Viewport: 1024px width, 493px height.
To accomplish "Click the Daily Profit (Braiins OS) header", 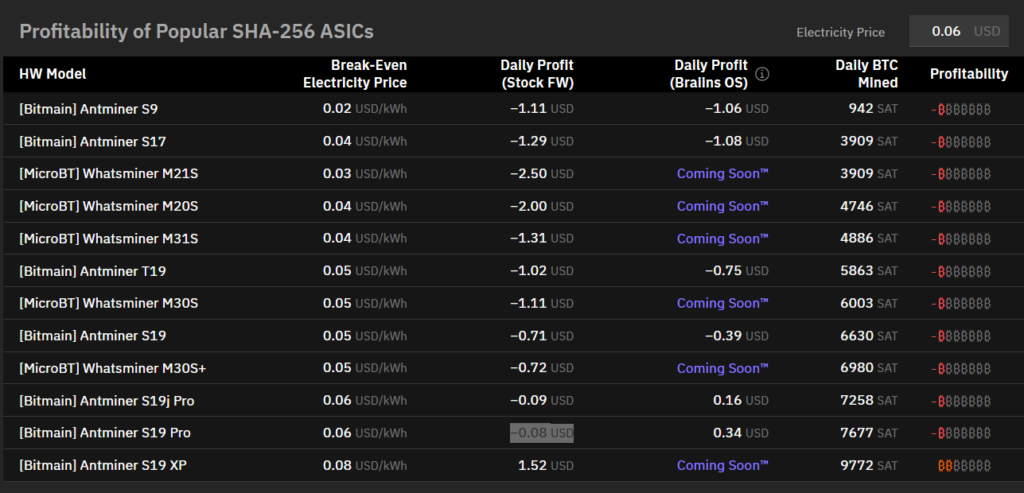I will (711, 74).
